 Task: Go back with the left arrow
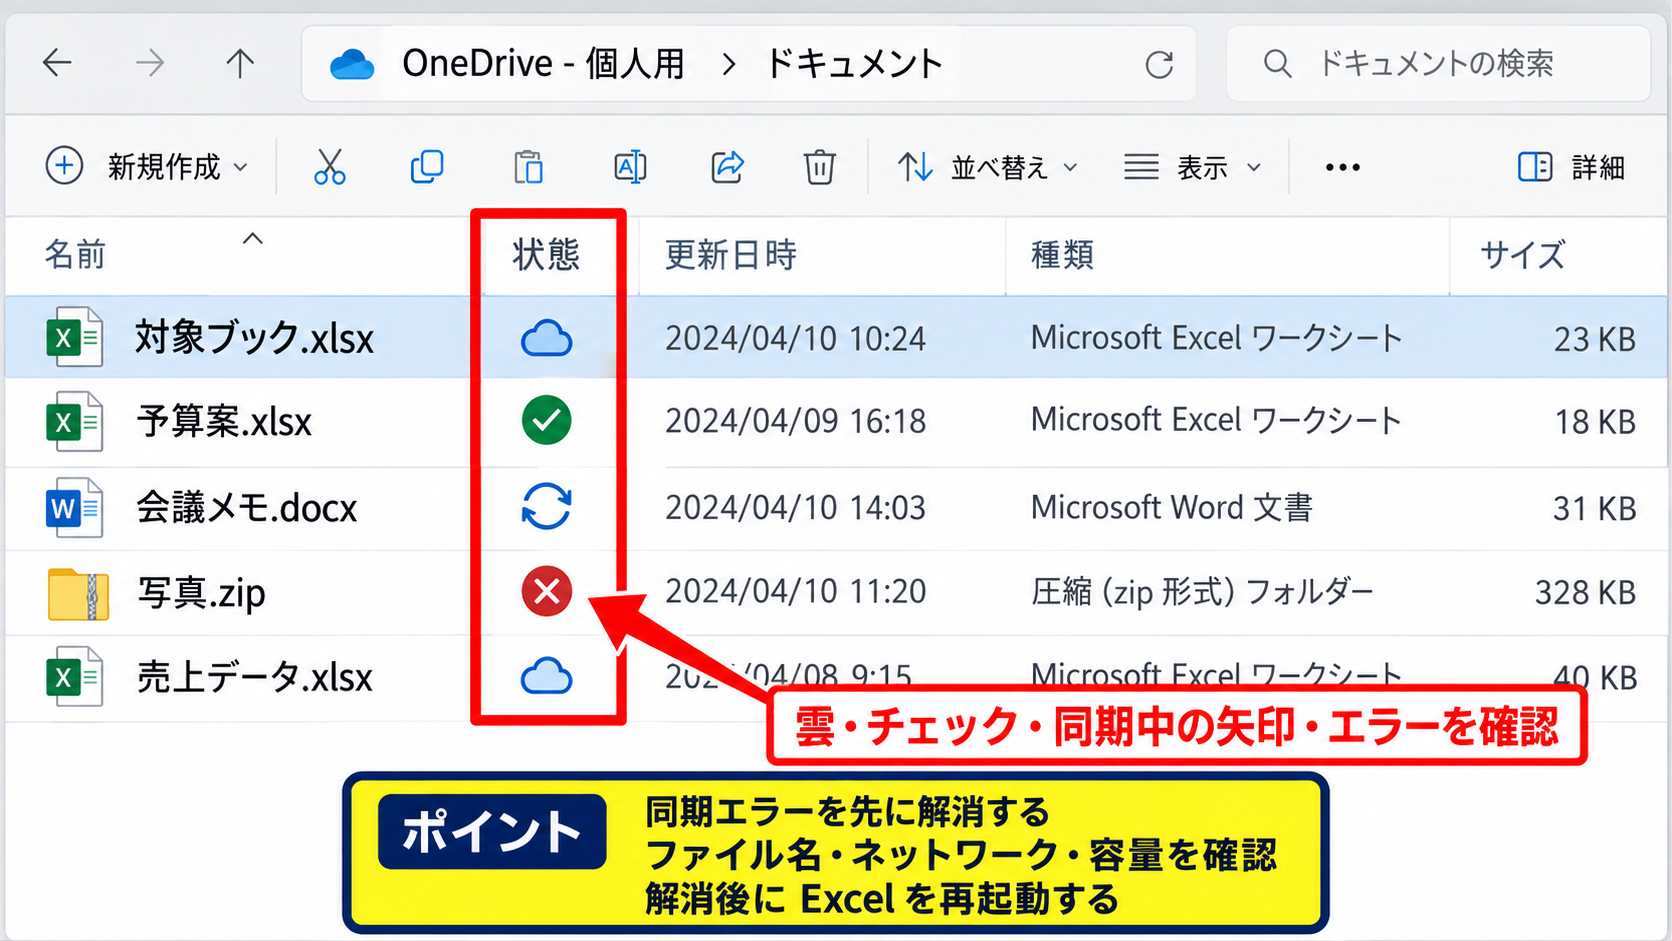click(x=57, y=64)
